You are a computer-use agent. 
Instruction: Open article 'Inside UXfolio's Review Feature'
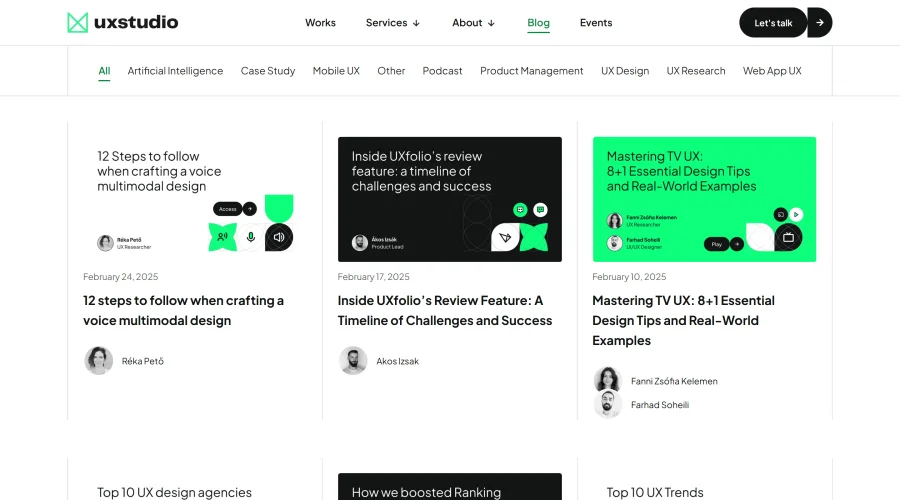(x=445, y=311)
